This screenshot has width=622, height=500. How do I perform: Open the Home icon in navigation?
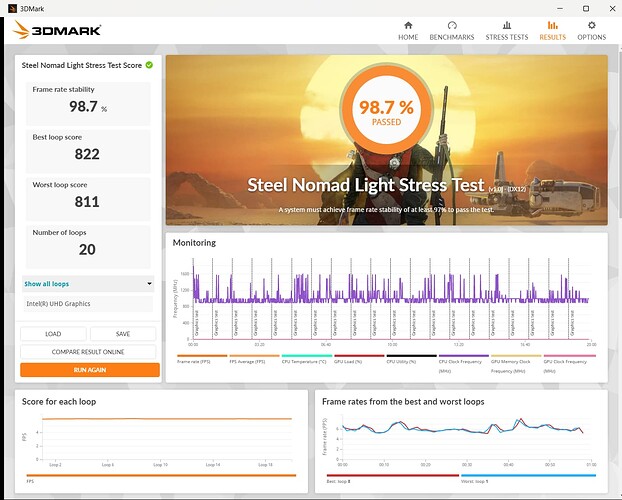coord(408,25)
